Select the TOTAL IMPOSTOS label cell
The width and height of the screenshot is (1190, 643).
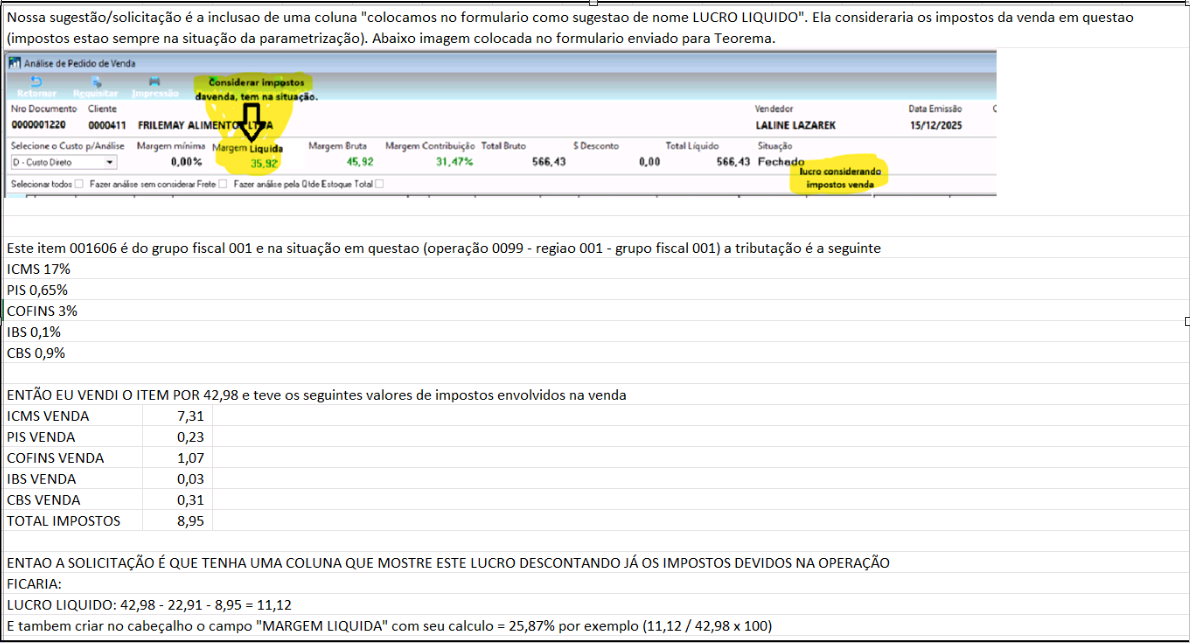[73, 521]
